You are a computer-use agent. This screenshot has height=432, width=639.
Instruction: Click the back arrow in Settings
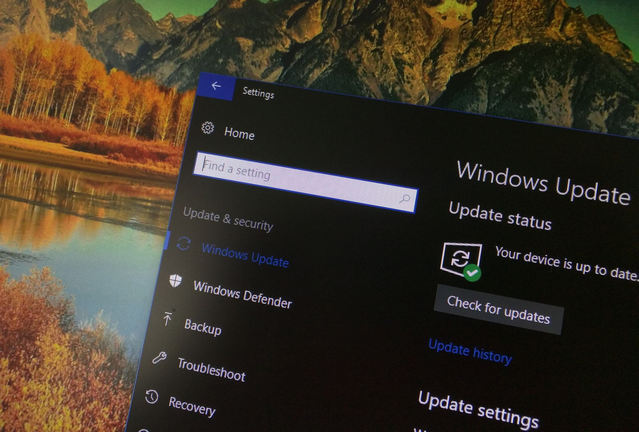click(x=216, y=86)
